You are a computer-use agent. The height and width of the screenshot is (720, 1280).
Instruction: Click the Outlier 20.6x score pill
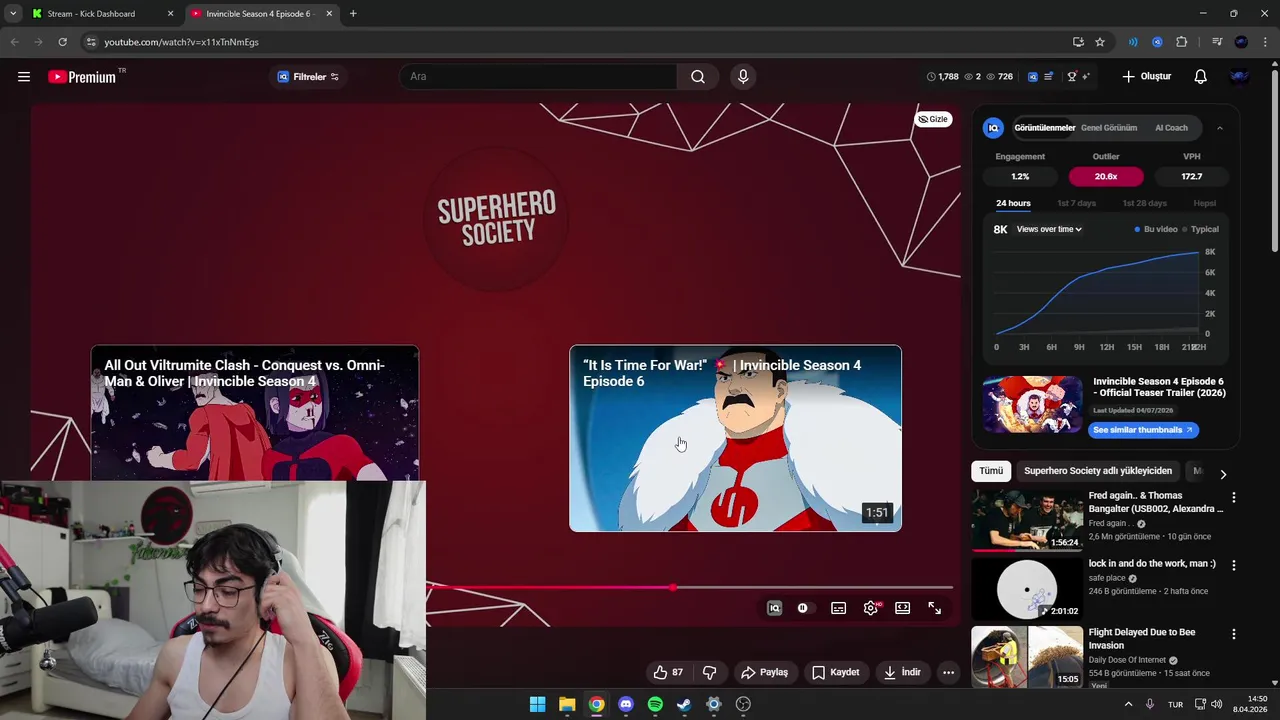point(1106,176)
